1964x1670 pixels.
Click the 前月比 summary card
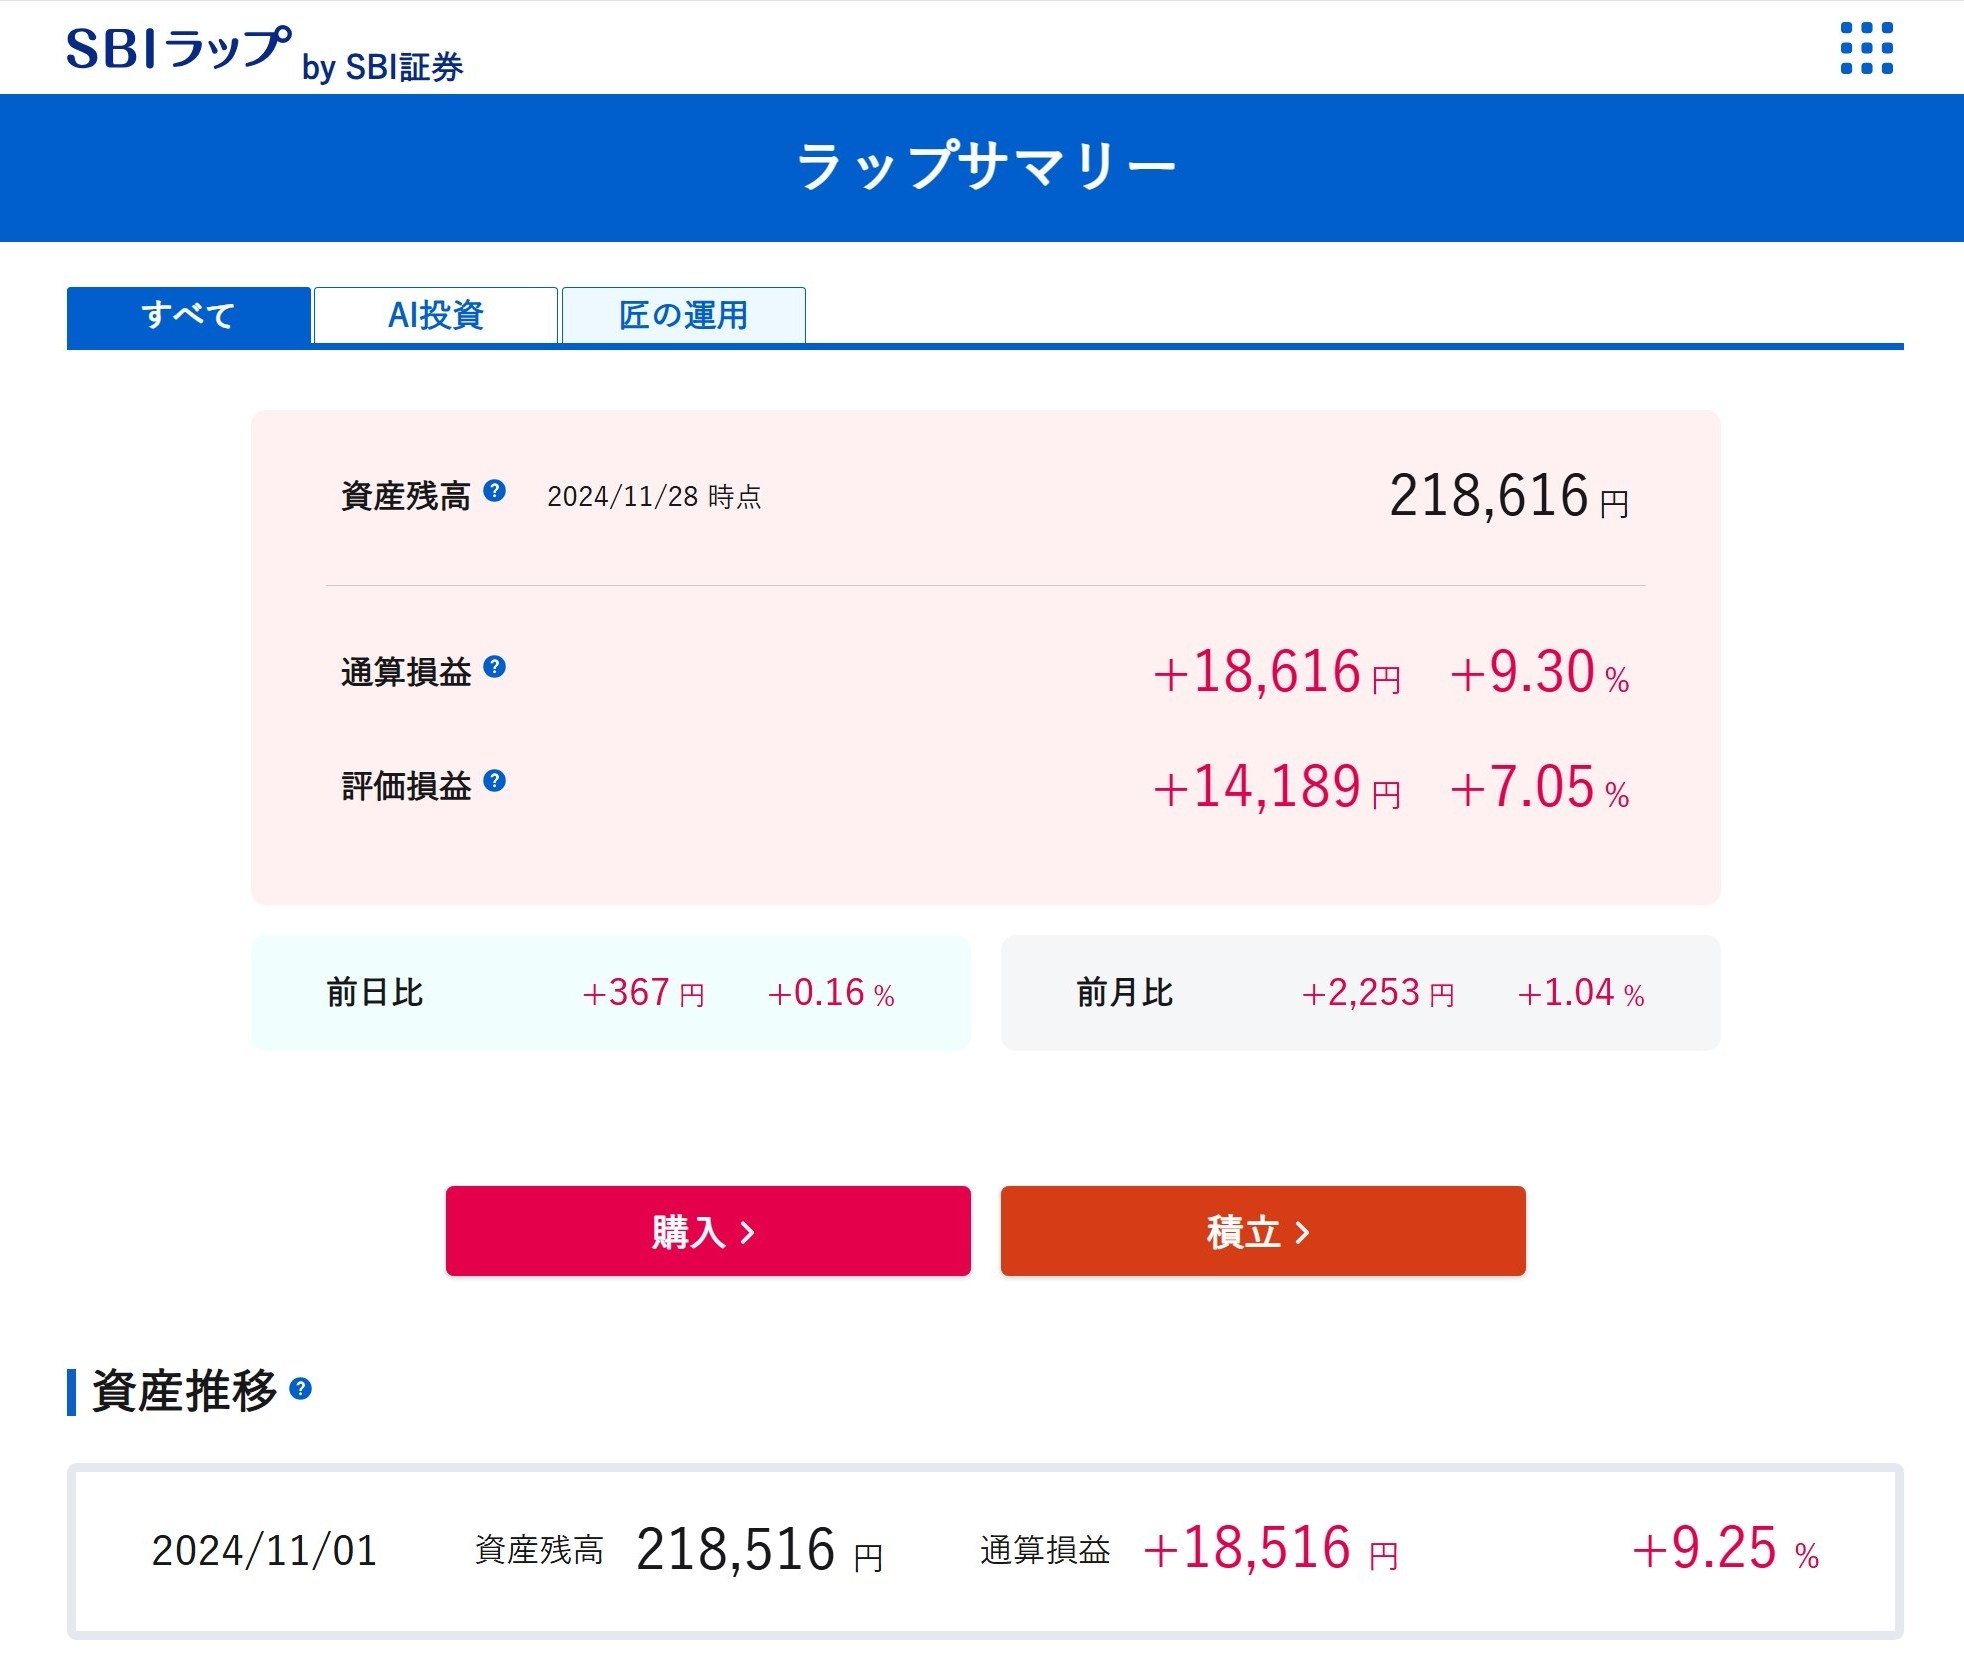1360,993
